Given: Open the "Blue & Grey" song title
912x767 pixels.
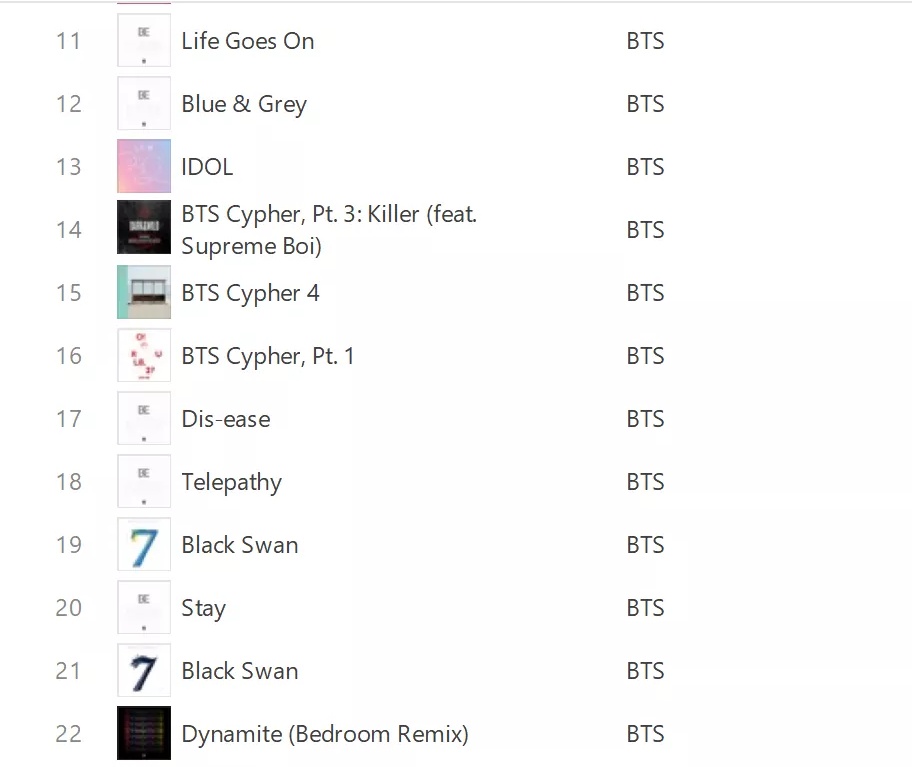Looking at the screenshot, I should click(243, 104).
